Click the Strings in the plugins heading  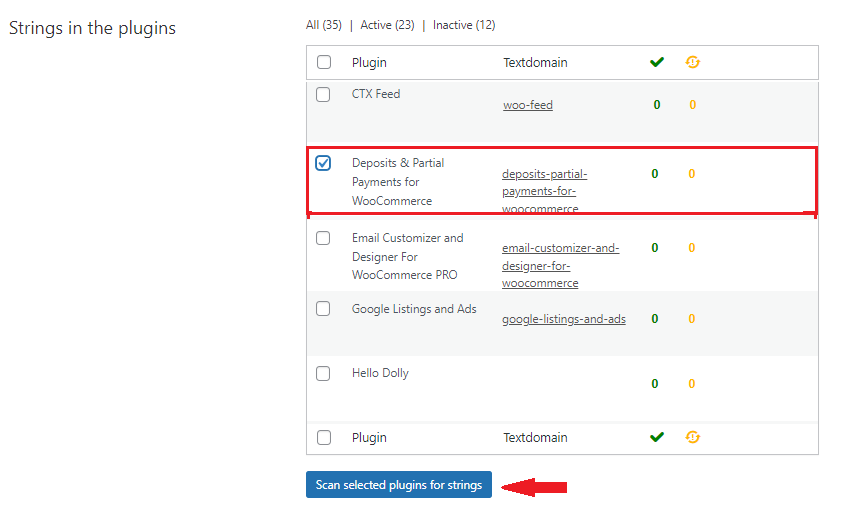(92, 28)
